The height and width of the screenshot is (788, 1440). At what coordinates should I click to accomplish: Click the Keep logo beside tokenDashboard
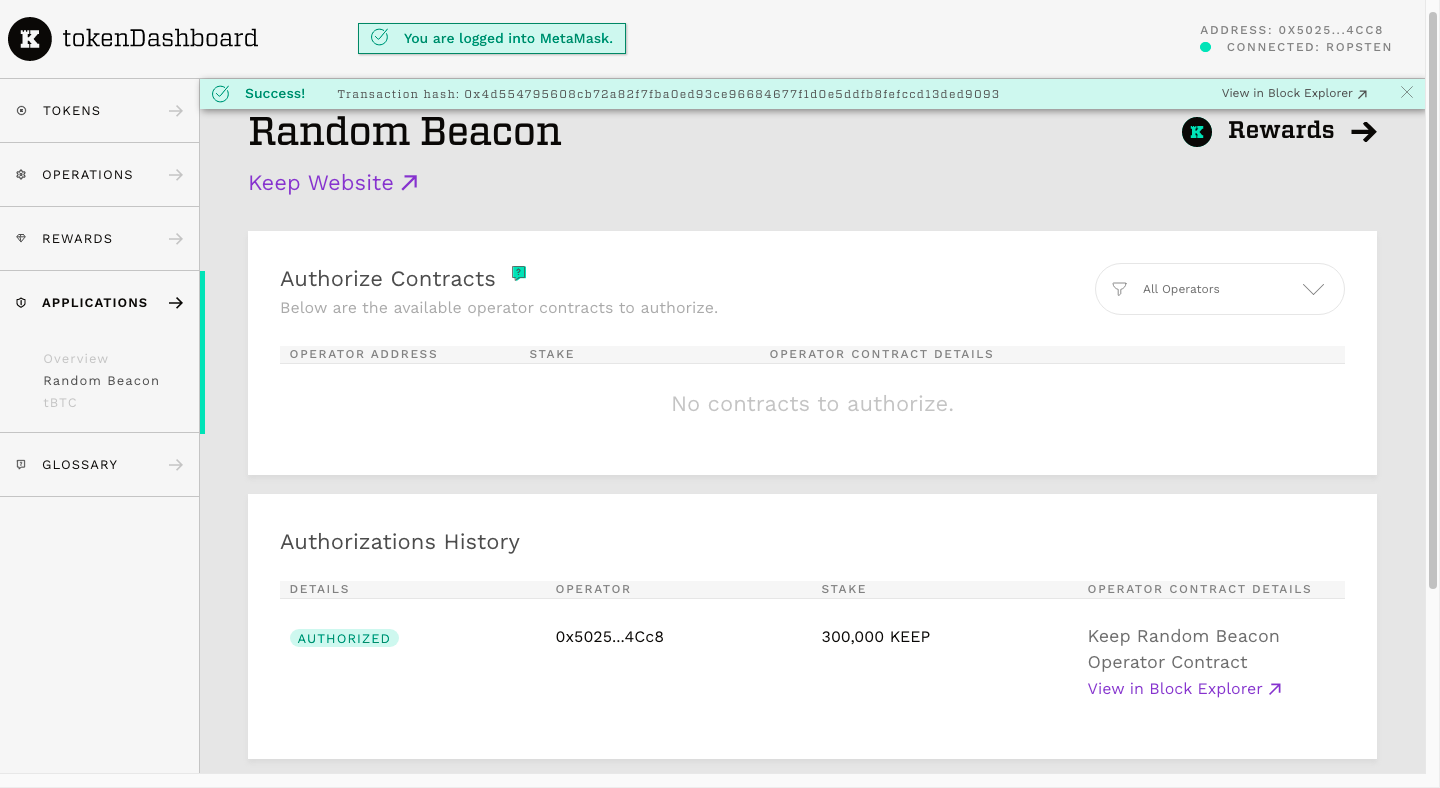coord(30,39)
